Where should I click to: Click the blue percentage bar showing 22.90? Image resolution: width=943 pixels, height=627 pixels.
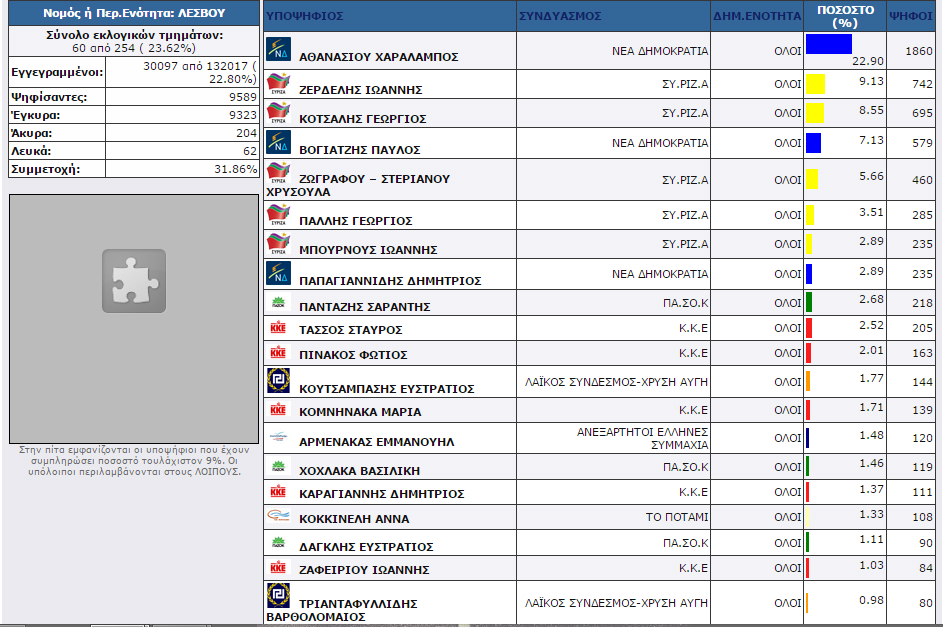(828, 44)
